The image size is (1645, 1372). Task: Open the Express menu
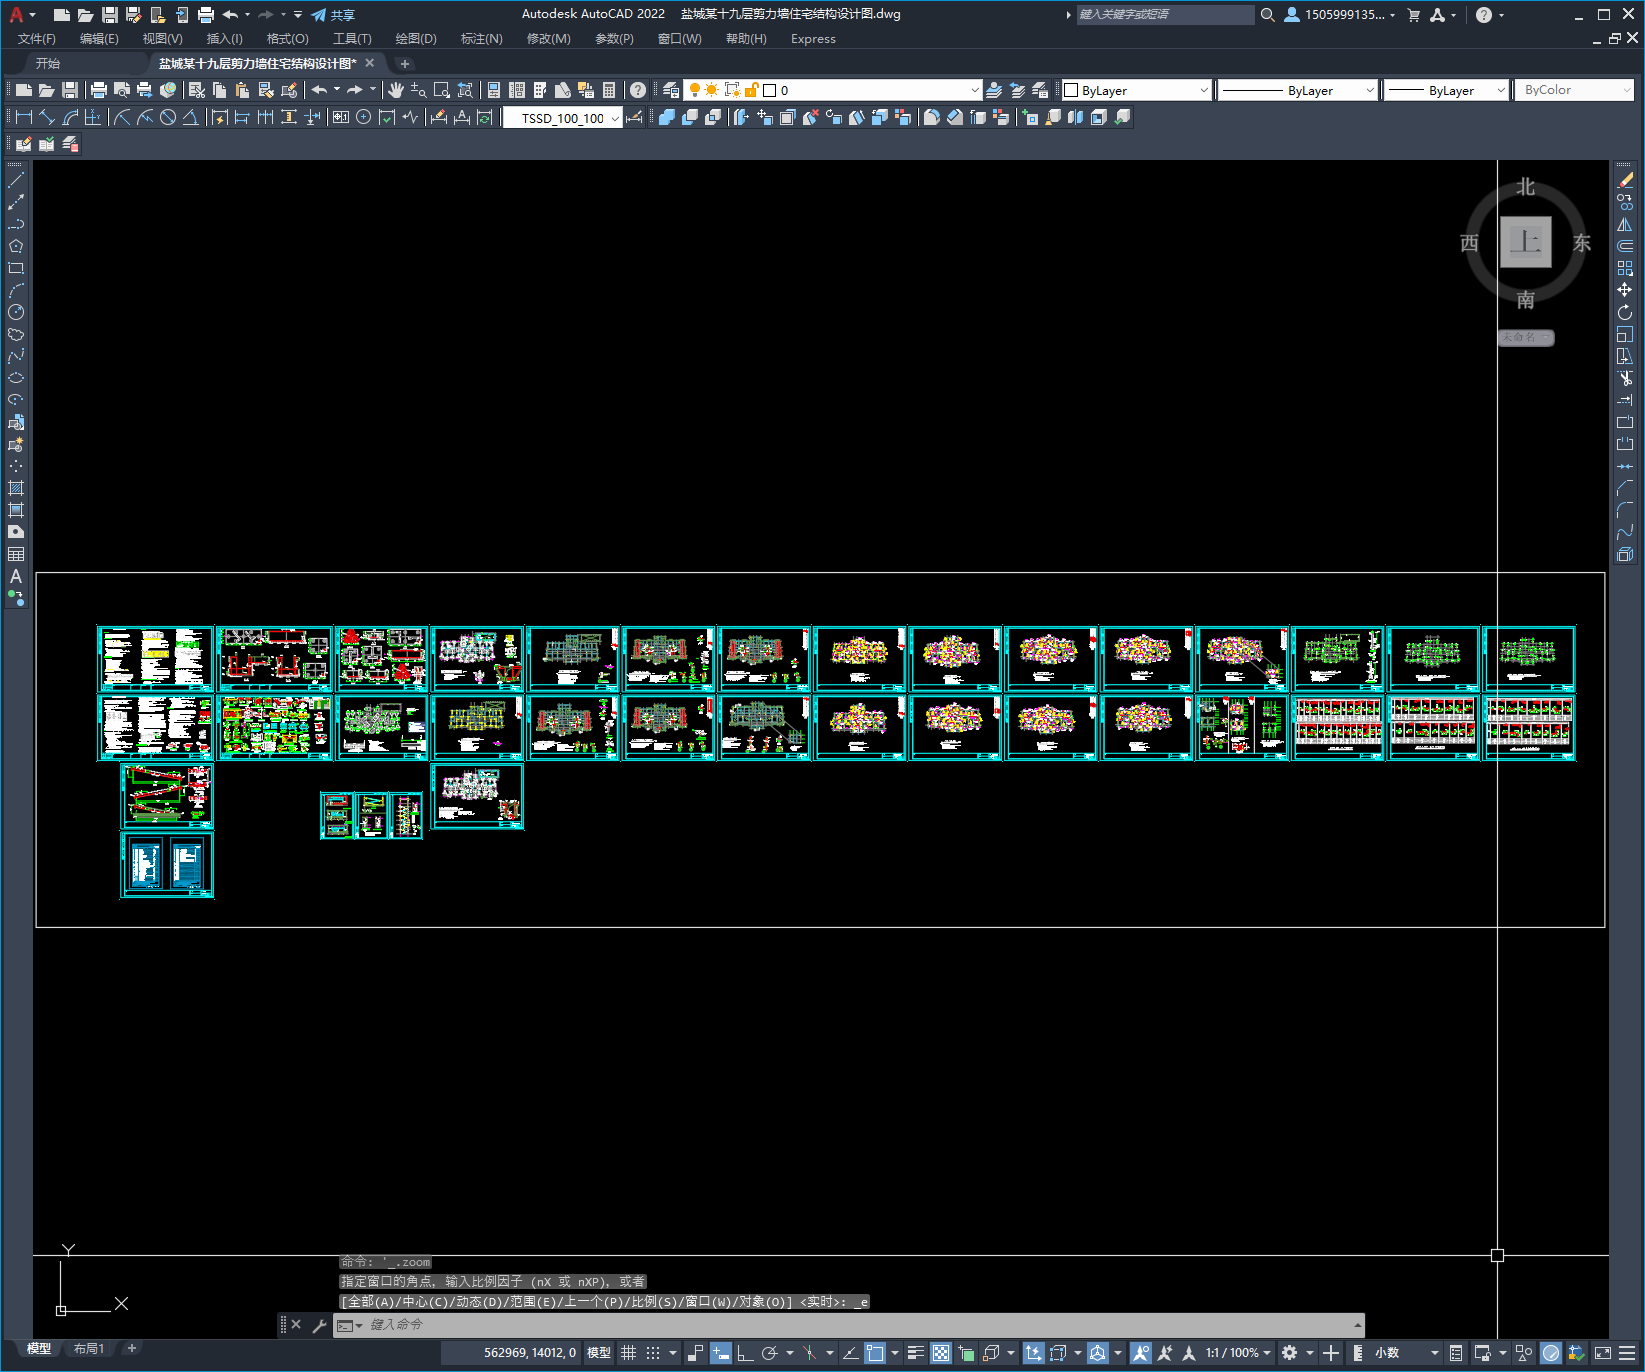(813, 39)
